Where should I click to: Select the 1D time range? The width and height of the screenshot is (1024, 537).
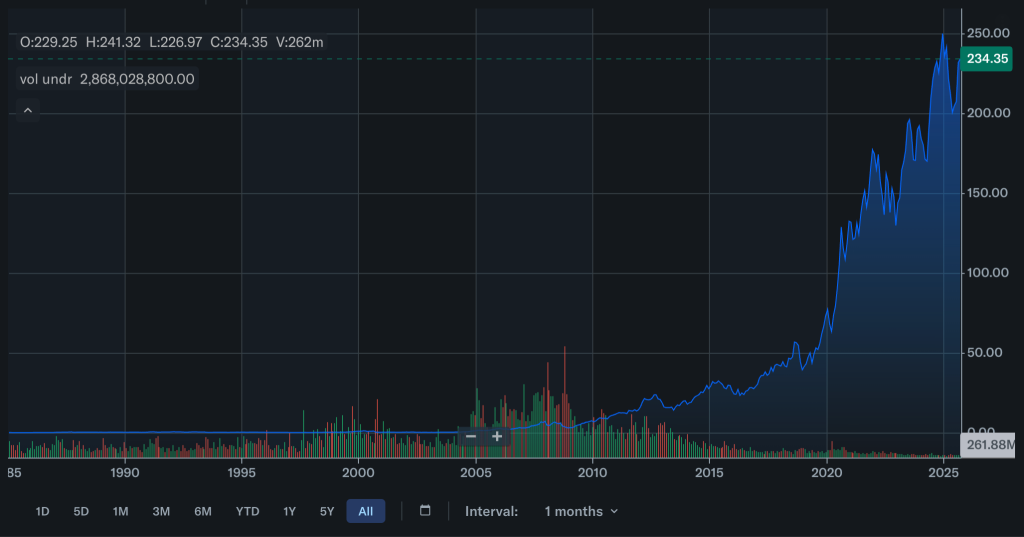pyautogui.click(x=42, y=511)
